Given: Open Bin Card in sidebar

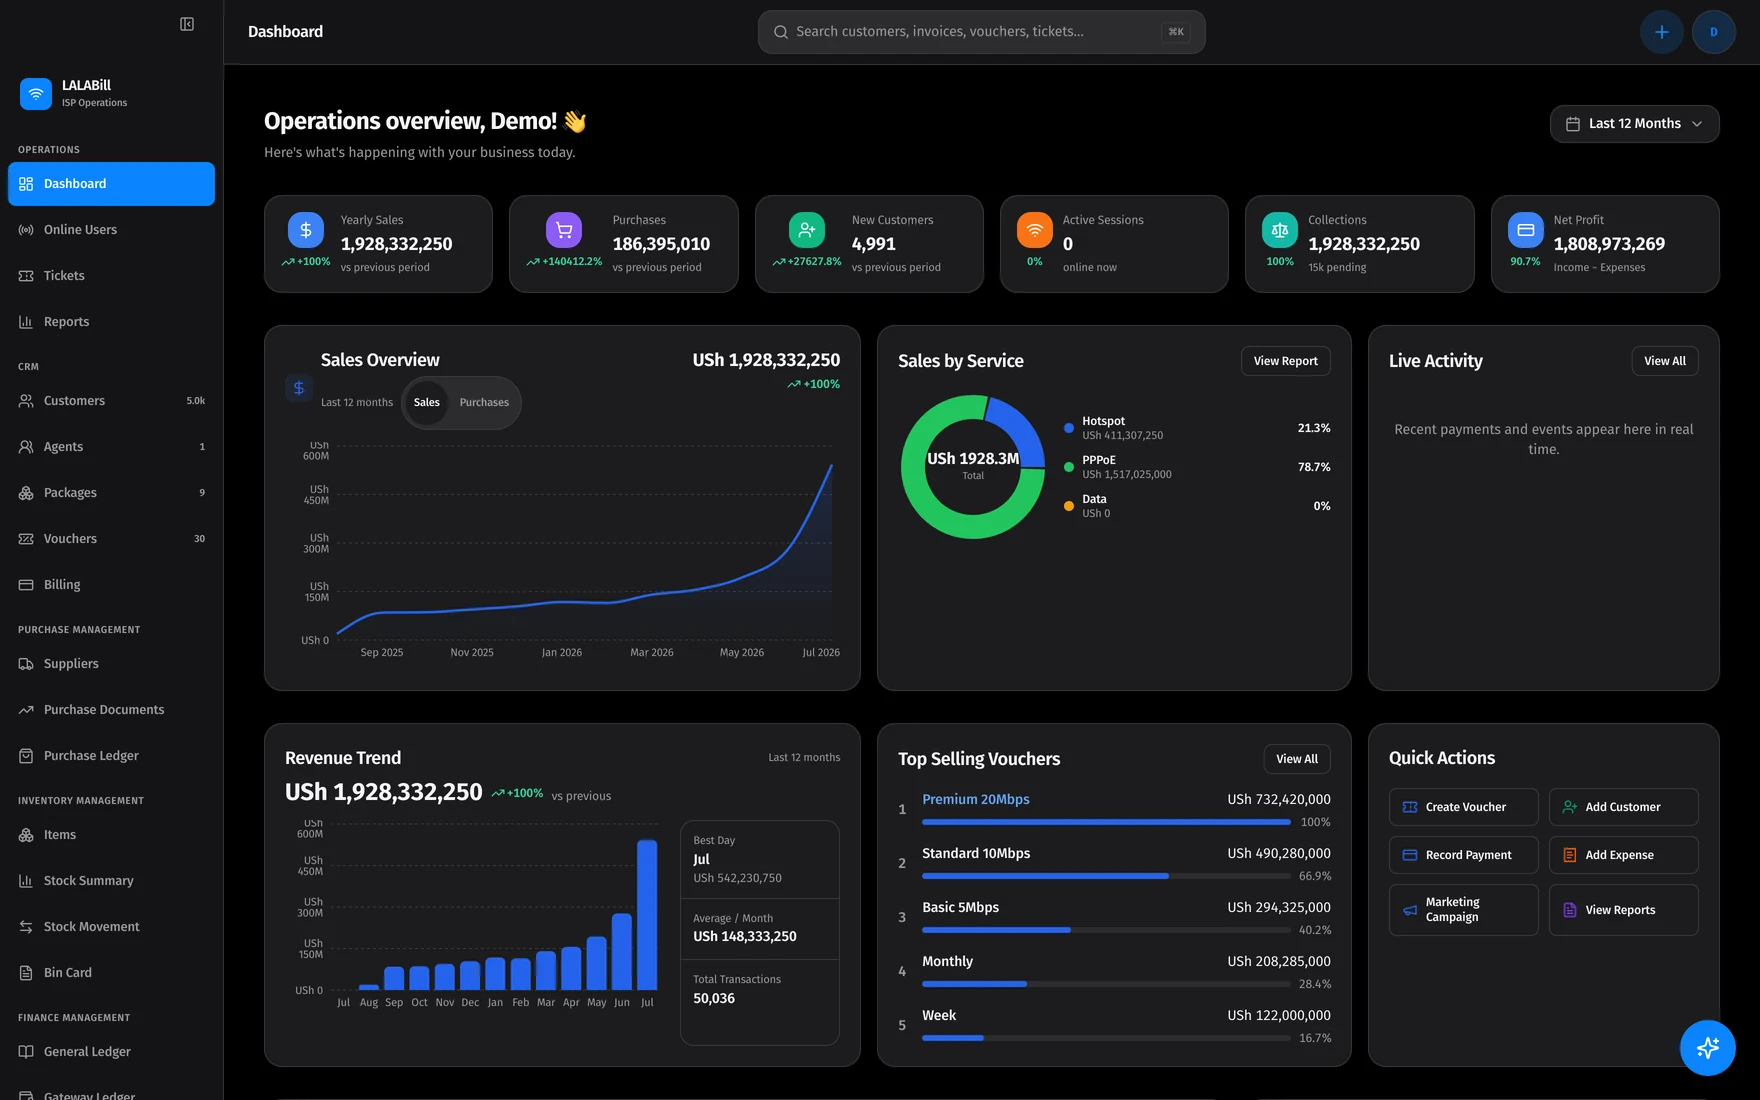Looking at the screenshot, I should click(111, 973).
